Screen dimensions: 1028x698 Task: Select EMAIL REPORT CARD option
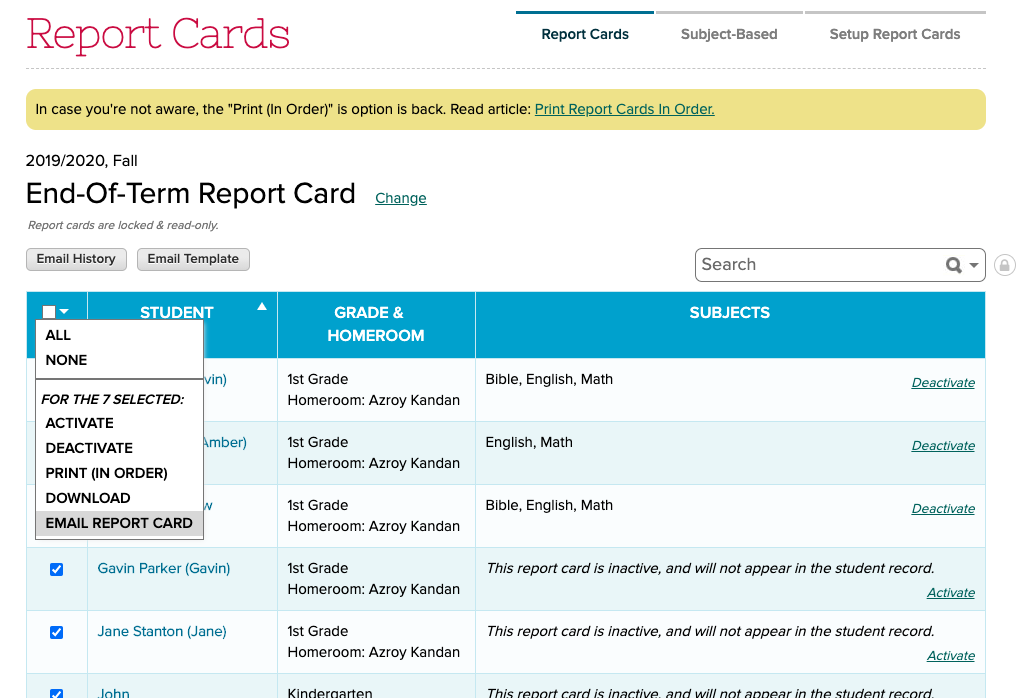click(119, 523)
